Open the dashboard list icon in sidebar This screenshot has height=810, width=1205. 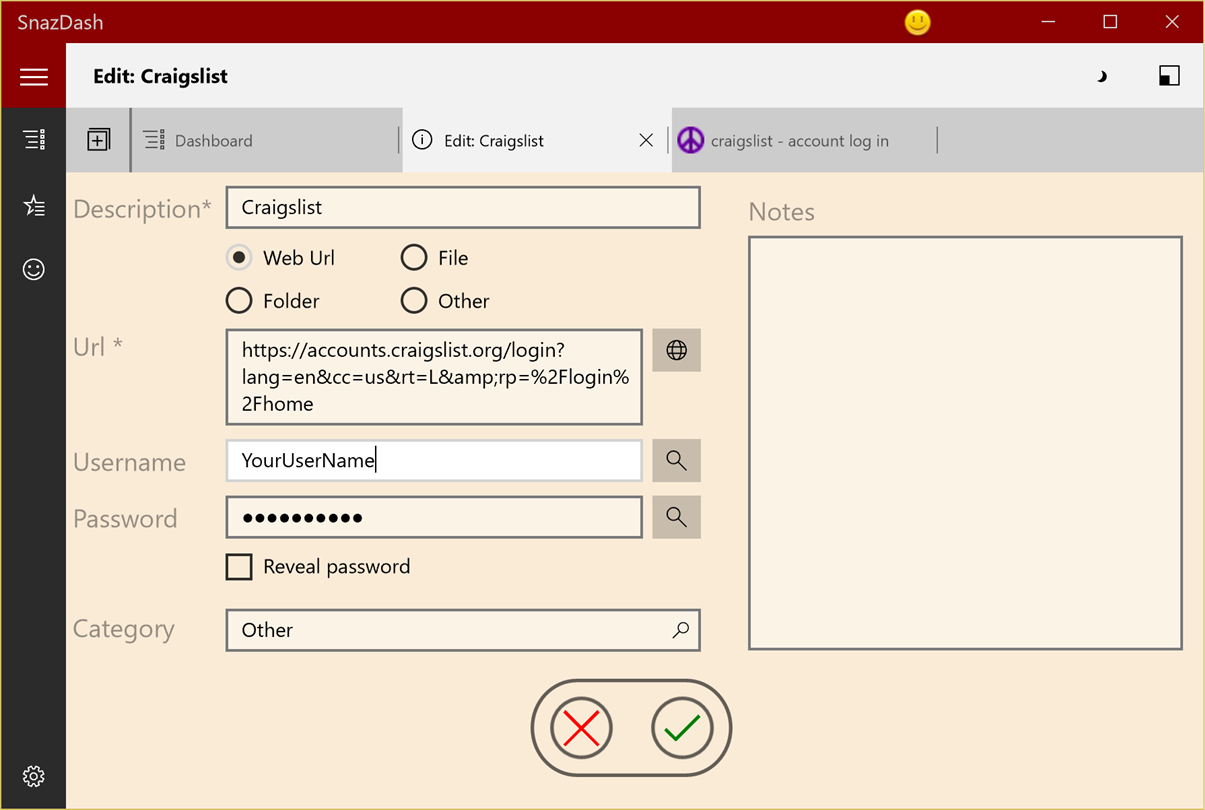click(x=34, y=139)
